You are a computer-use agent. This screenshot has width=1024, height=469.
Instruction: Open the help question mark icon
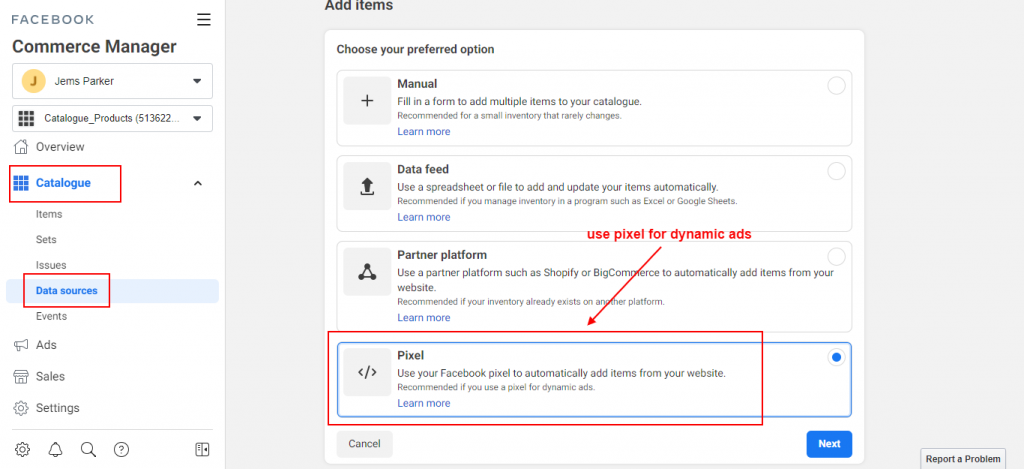coord(121,449)
